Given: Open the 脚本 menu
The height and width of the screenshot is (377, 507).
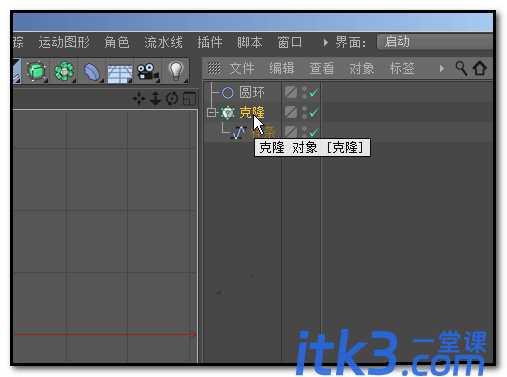Looking at the screenshot, I should (x=250, y=42).
